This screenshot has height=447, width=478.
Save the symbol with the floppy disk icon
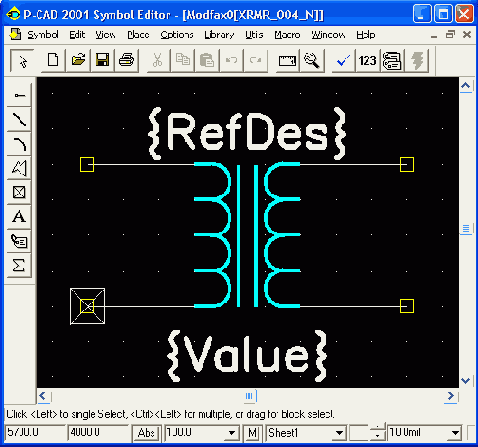(x=102, y=61)
